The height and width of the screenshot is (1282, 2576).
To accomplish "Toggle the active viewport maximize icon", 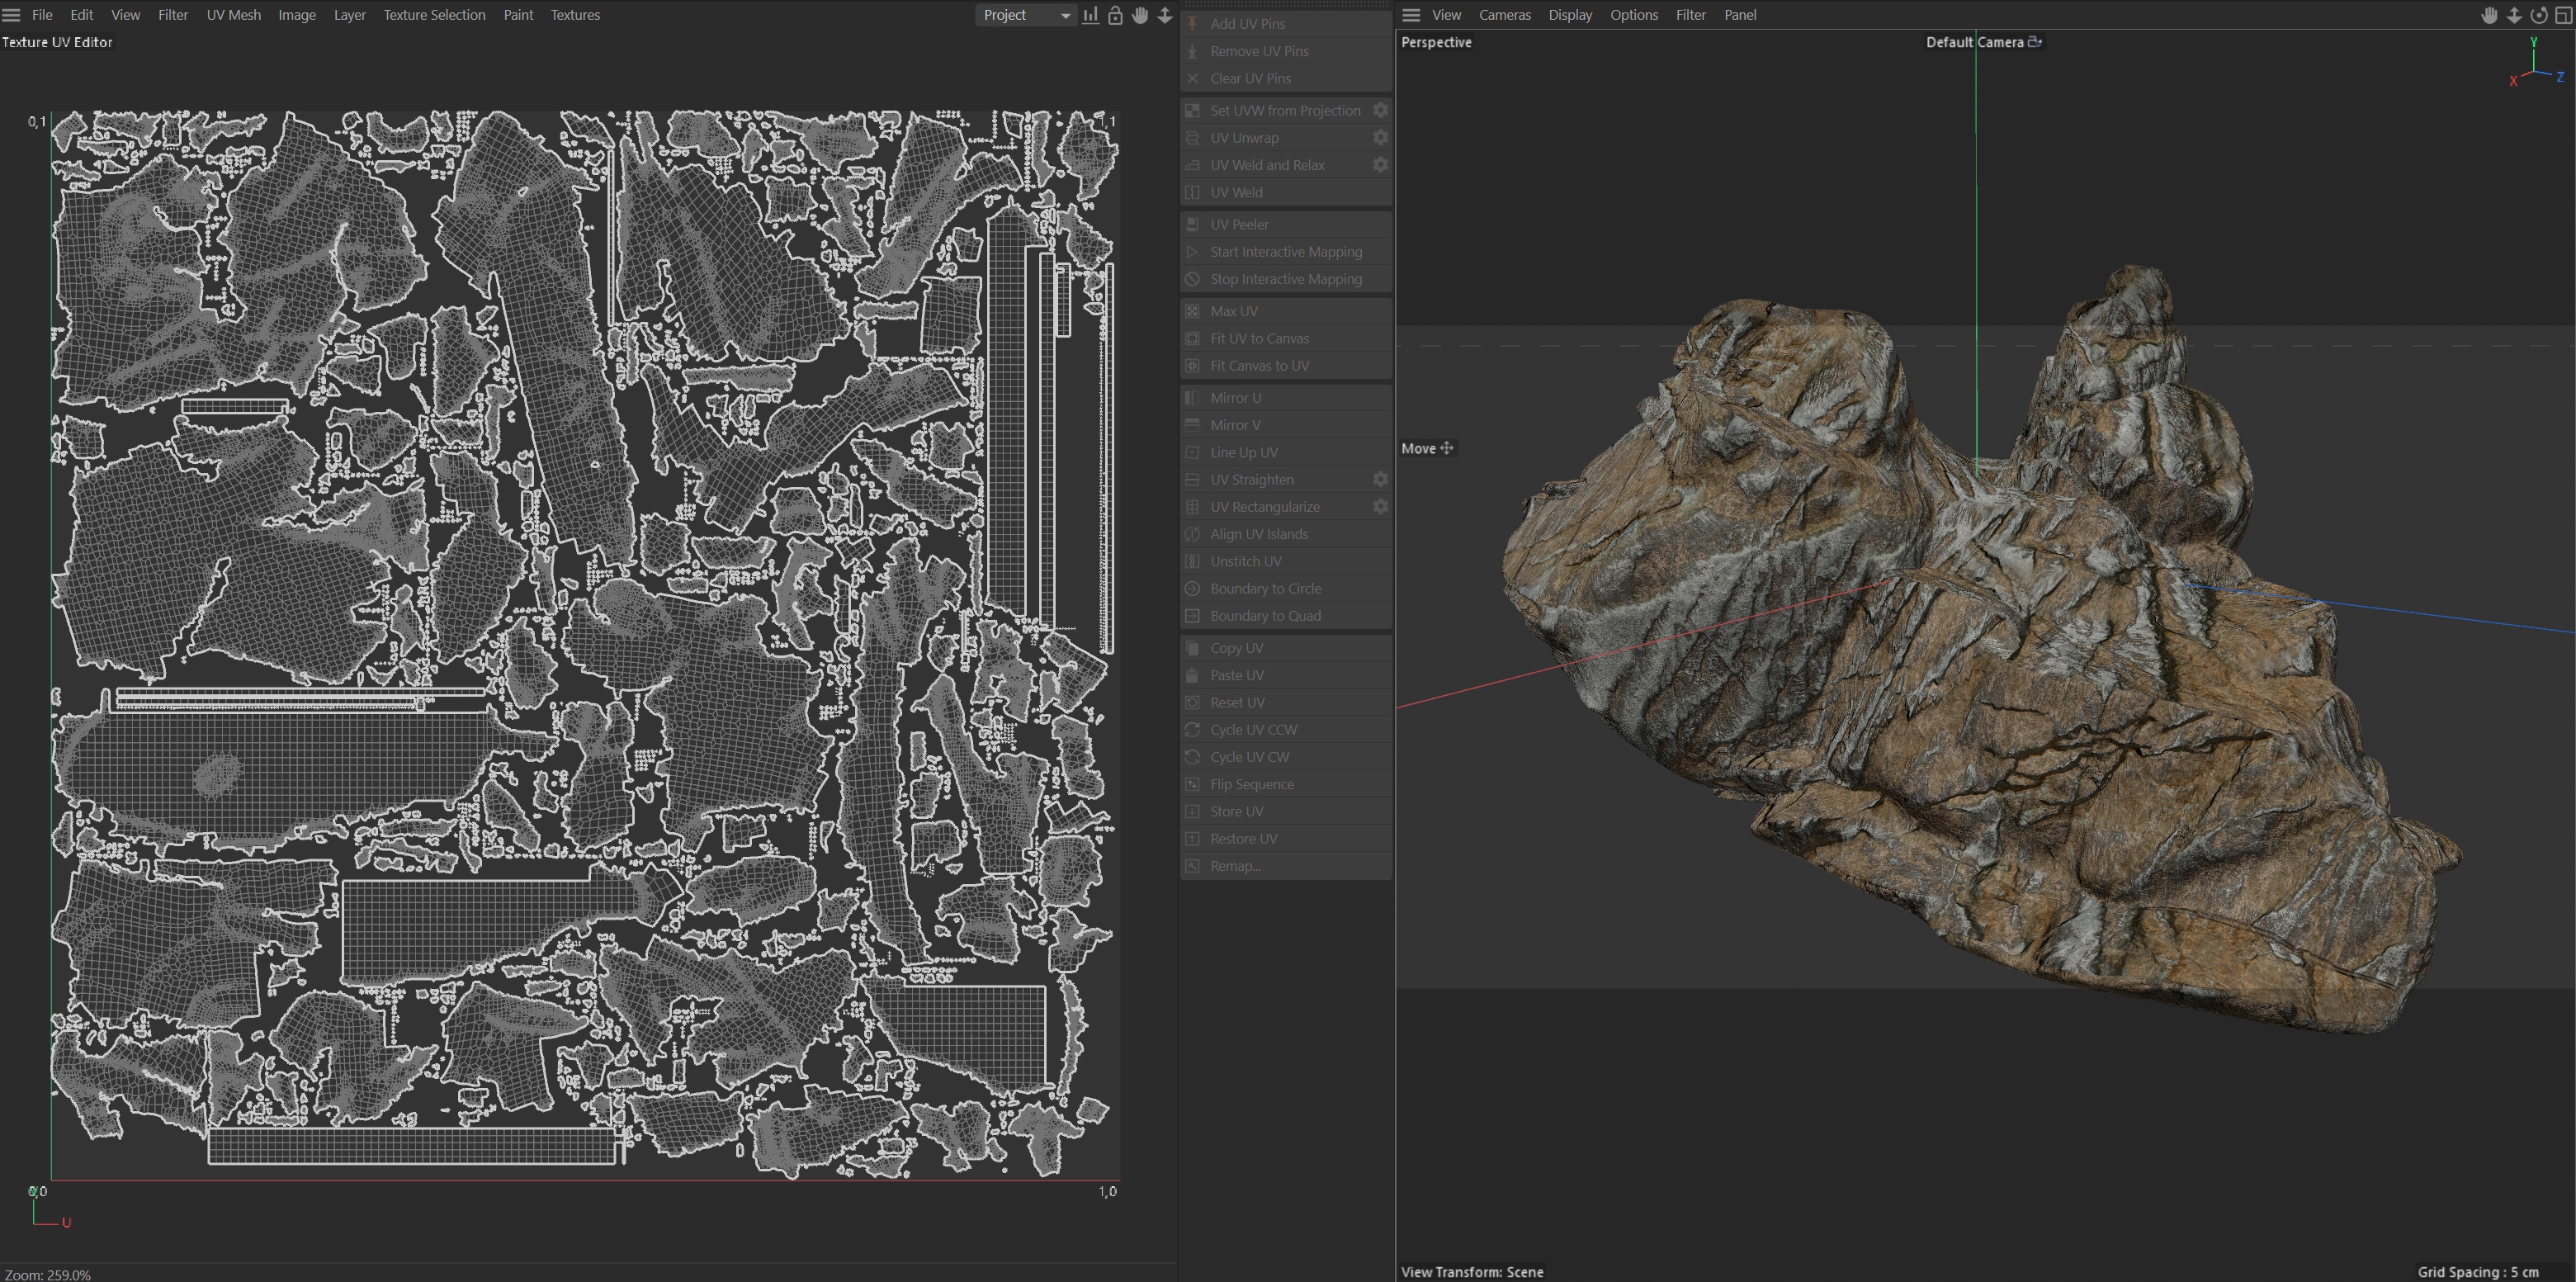I will coord(2563,15).
